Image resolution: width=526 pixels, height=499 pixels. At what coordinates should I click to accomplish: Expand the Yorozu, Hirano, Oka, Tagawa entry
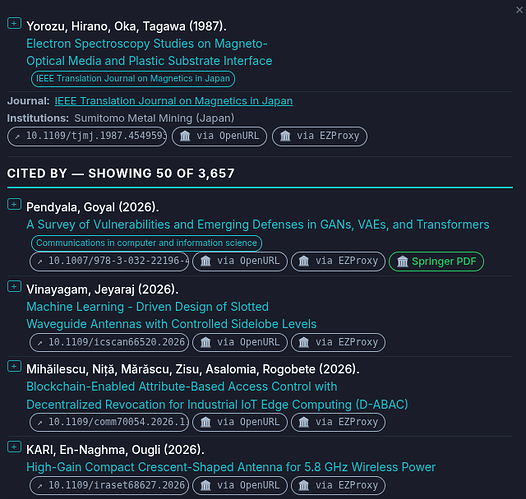pyautogui.click(x=14, y=23)
